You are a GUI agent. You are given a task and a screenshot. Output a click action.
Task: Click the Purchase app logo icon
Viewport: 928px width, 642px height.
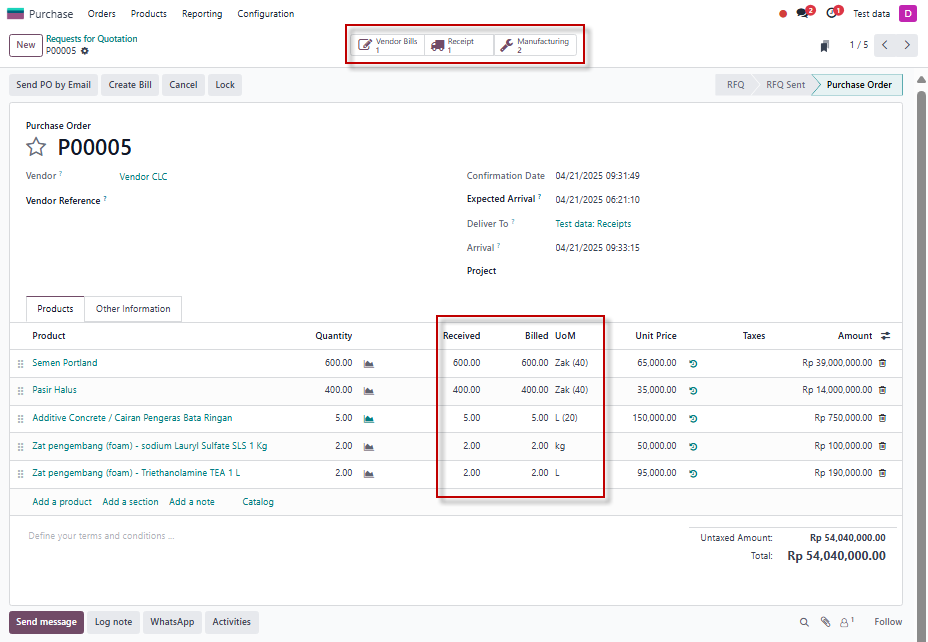point(15,14)
